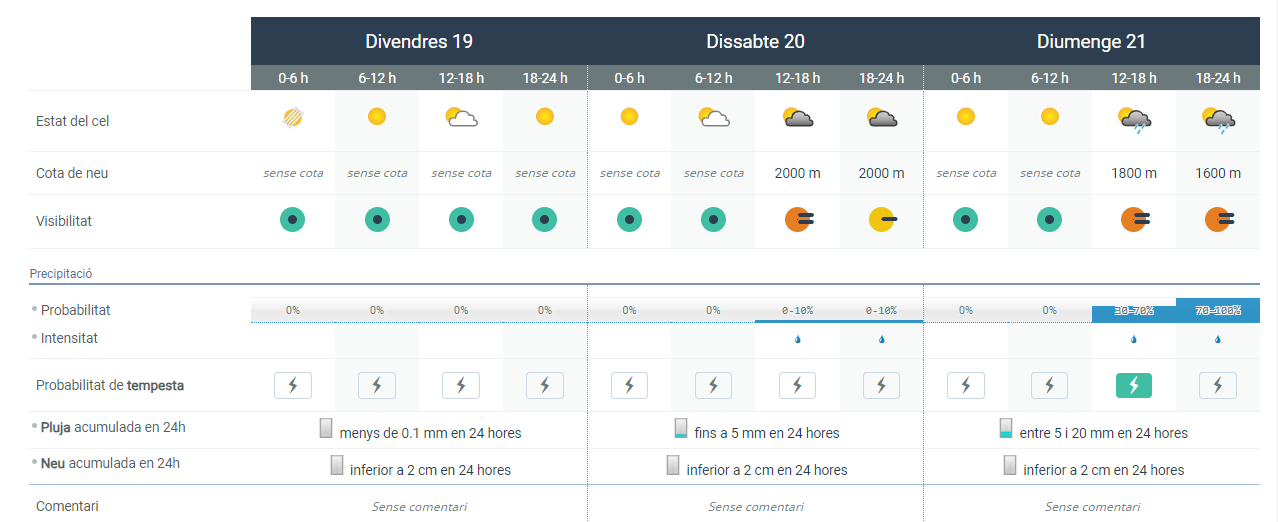The width and height of the screenshot is (1278, 522).
Task: Click Diumenge 'Sense comentari' text
Action: pos(1092,506)
